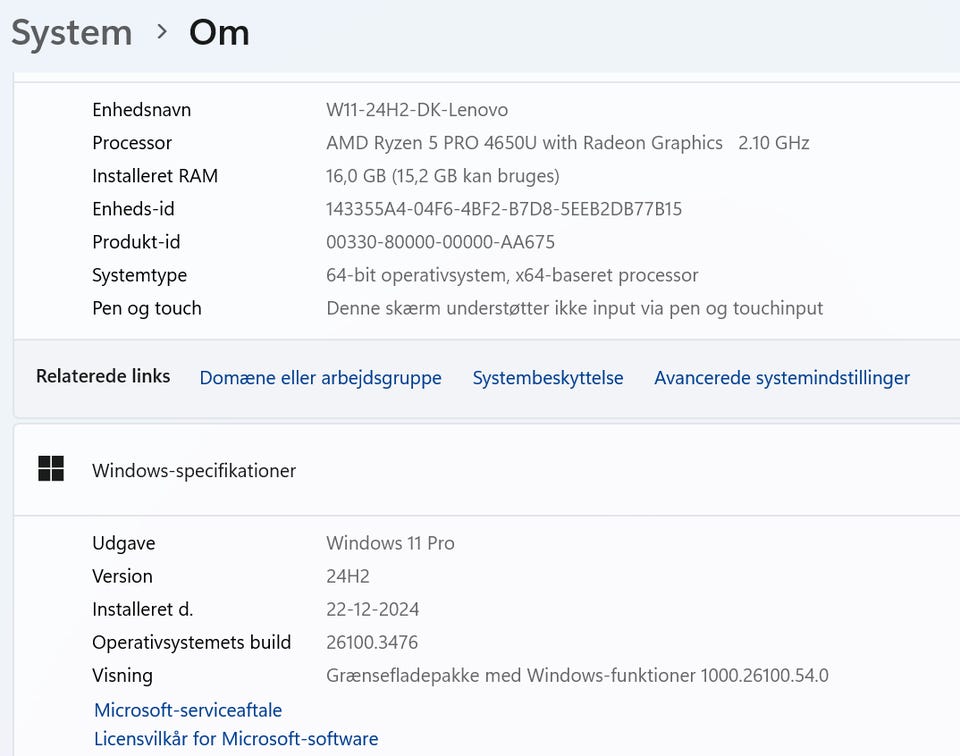Click the Enheds-id value string

504,209
